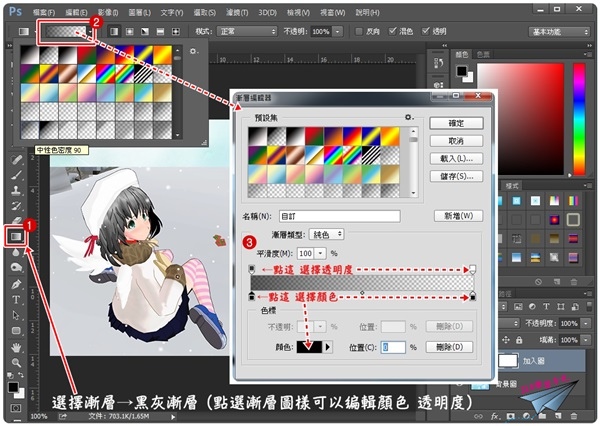Choose the Reflected gradient style icon

pos(160,31)
